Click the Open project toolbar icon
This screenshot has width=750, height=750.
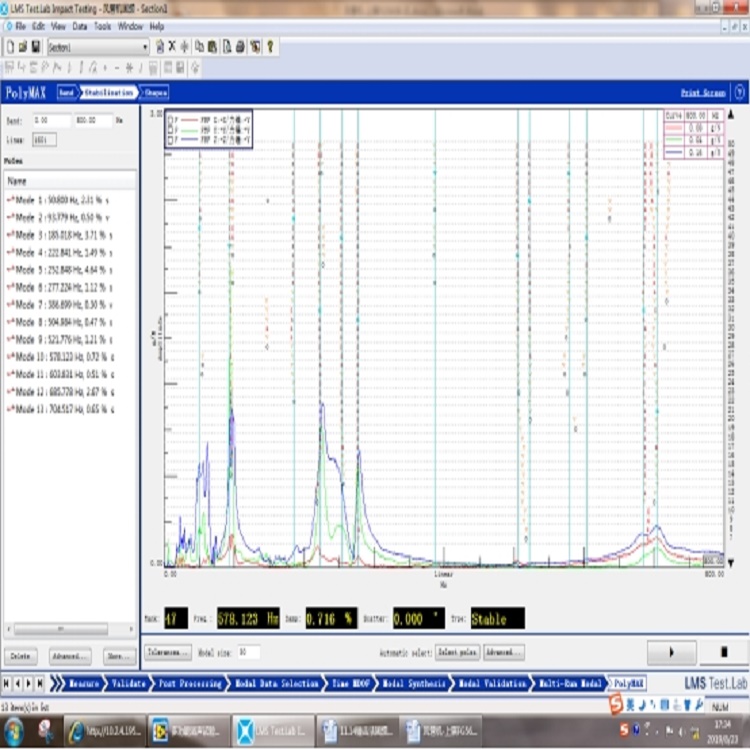(22, 47)
